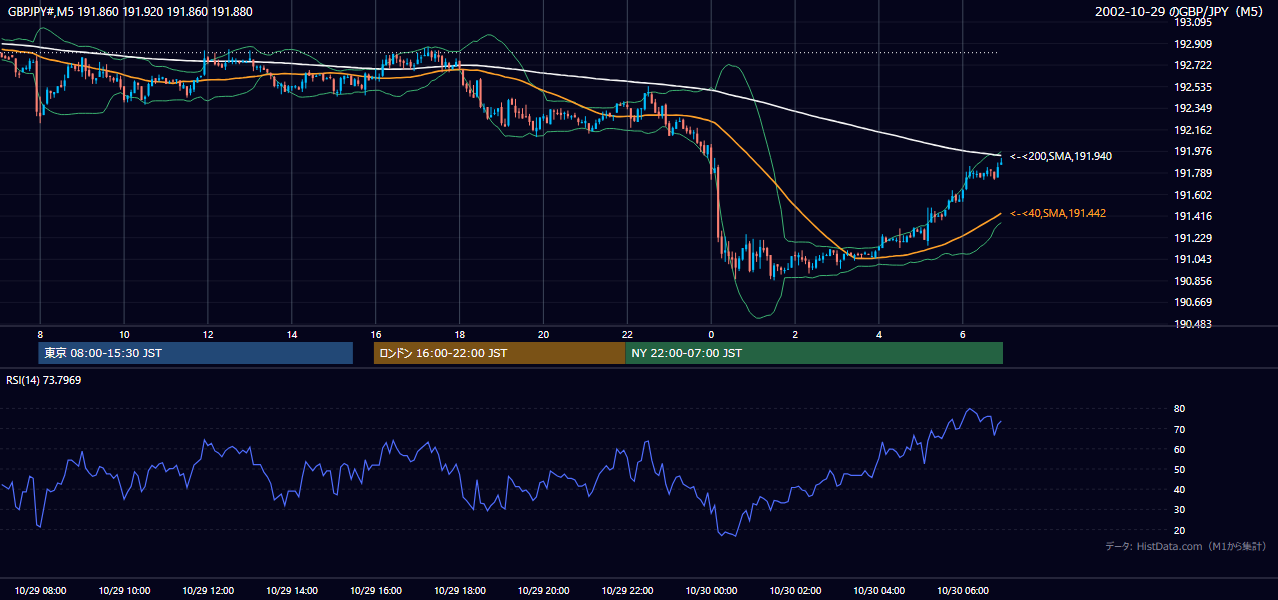Click price level 191.789 on the axis
Image resolution: width=1278 pixels, height=600 pixels.
point(1192,173)
